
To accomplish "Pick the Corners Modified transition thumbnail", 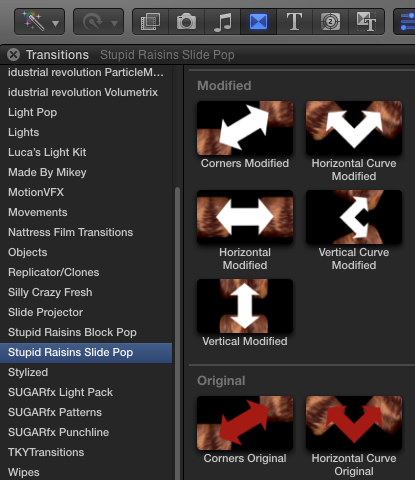I will [245, 128].
